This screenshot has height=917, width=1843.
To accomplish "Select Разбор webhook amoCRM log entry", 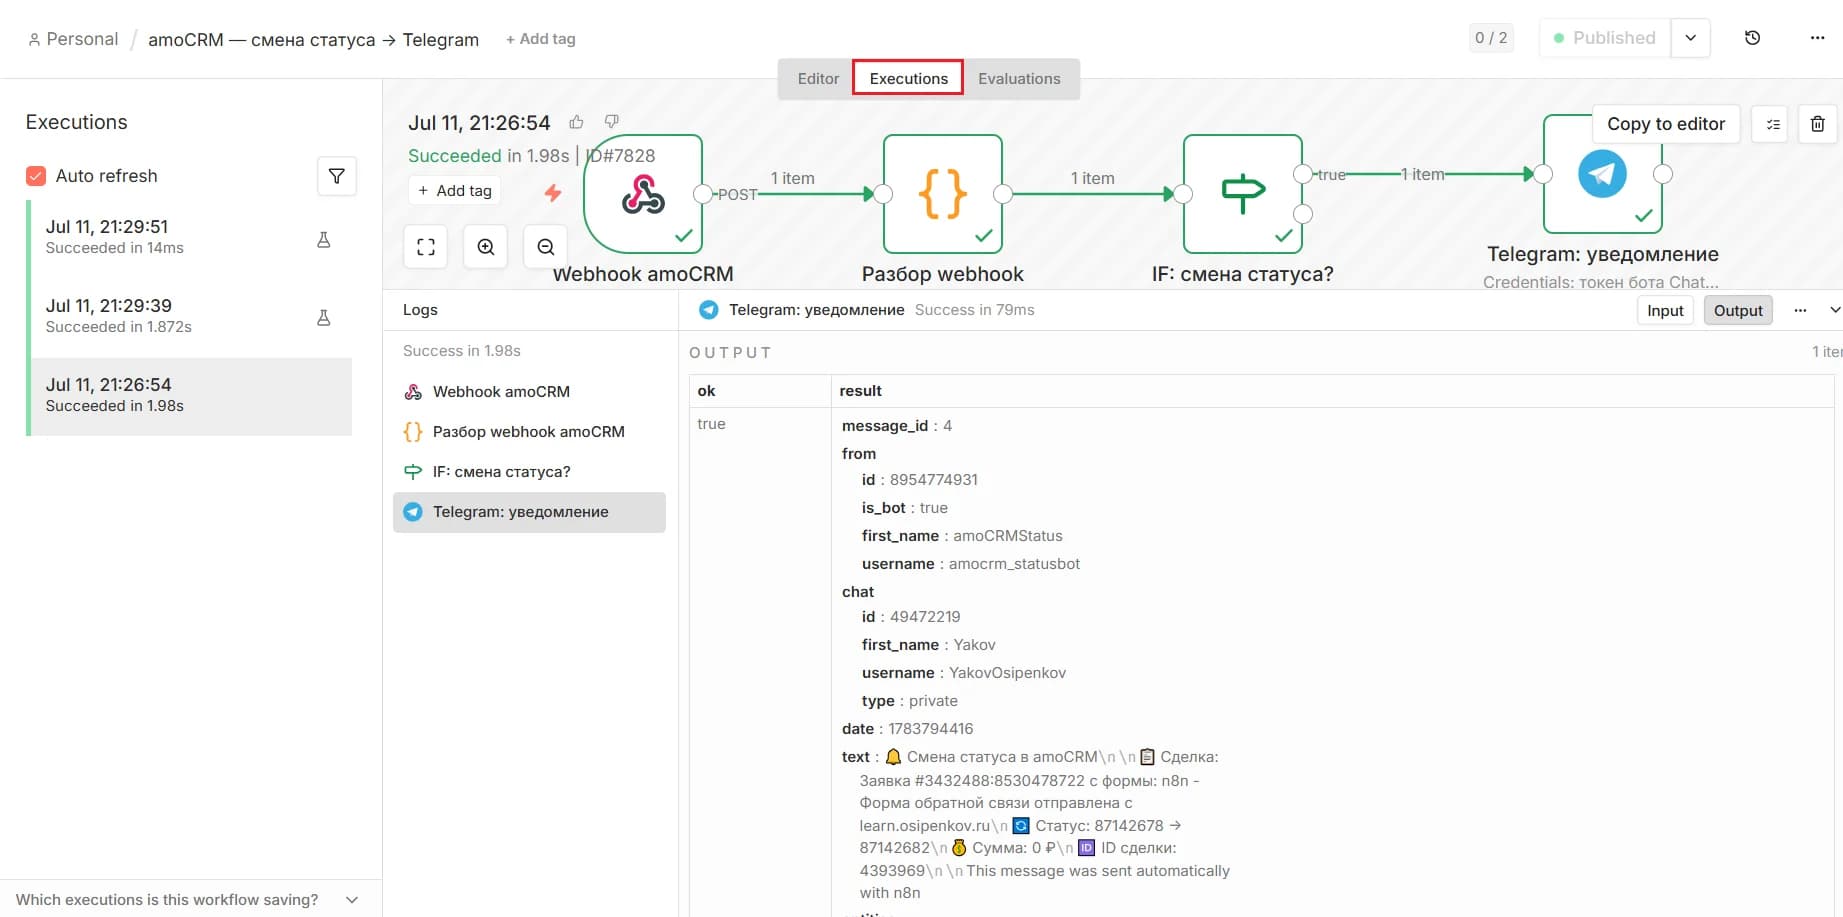I will point(529,432).
